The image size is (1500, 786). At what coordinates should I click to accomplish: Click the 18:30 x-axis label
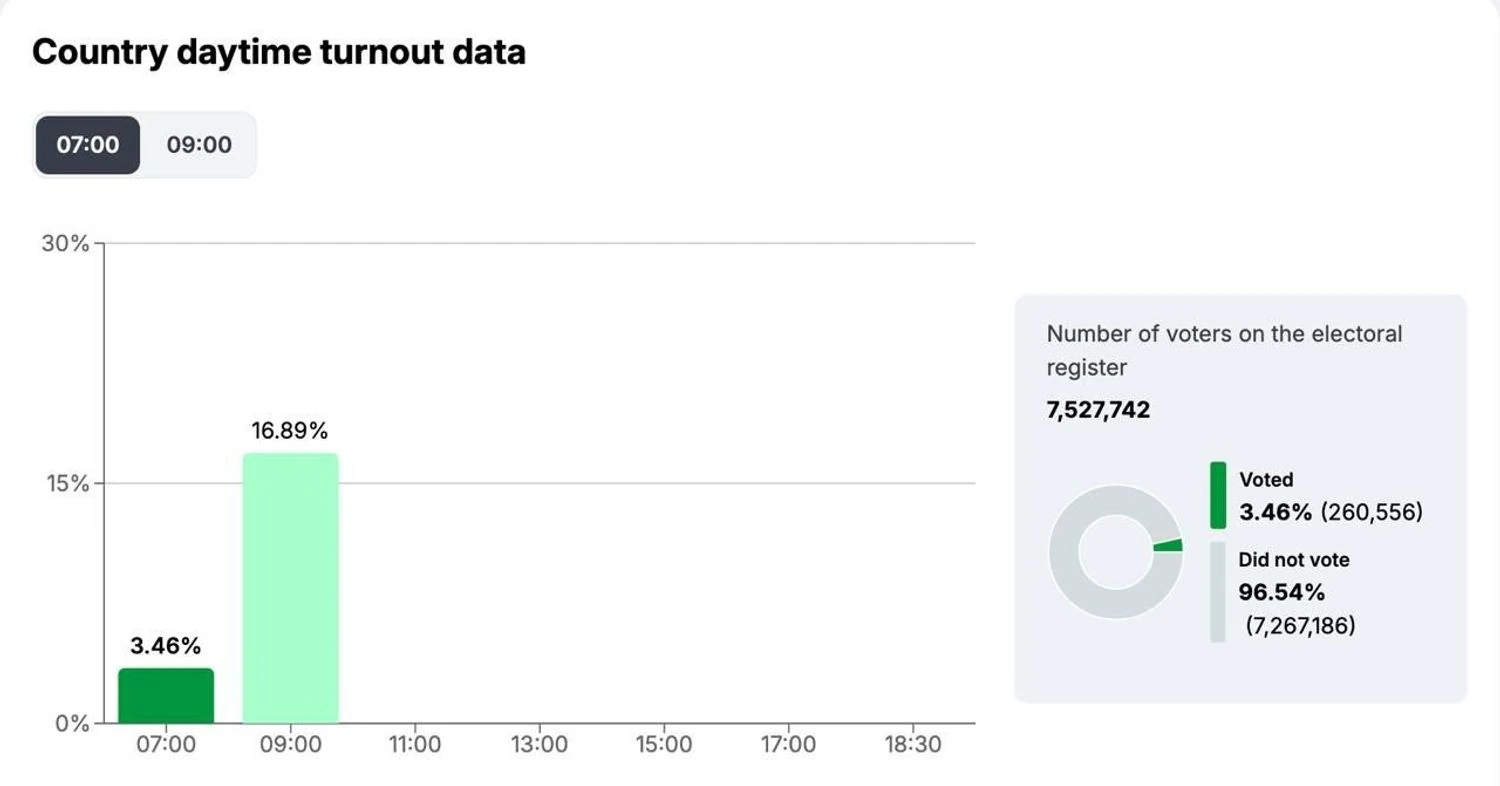913,745
